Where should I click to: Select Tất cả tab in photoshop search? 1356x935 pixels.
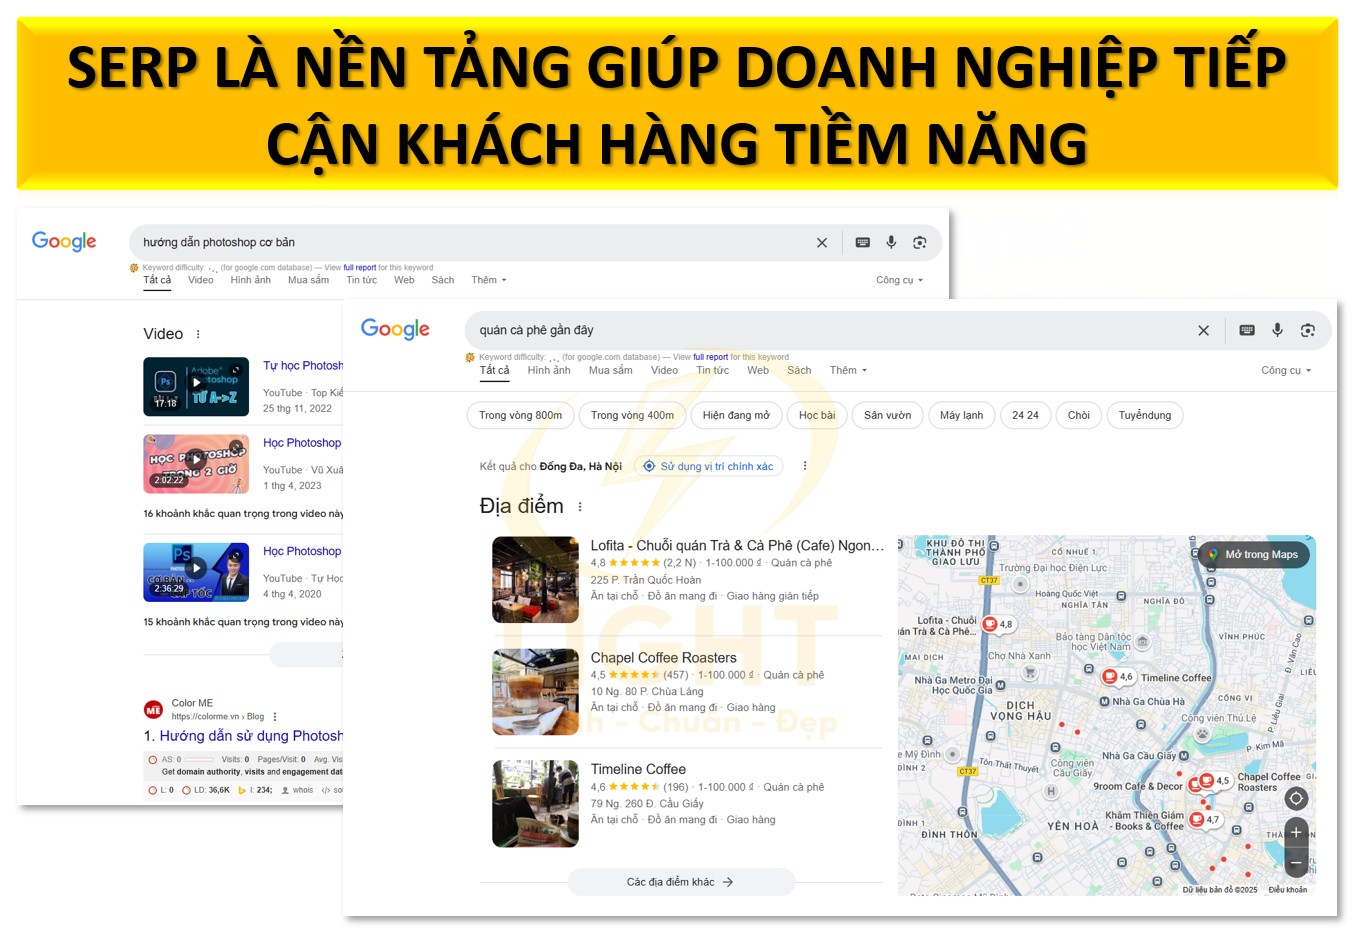coord(157,280)
